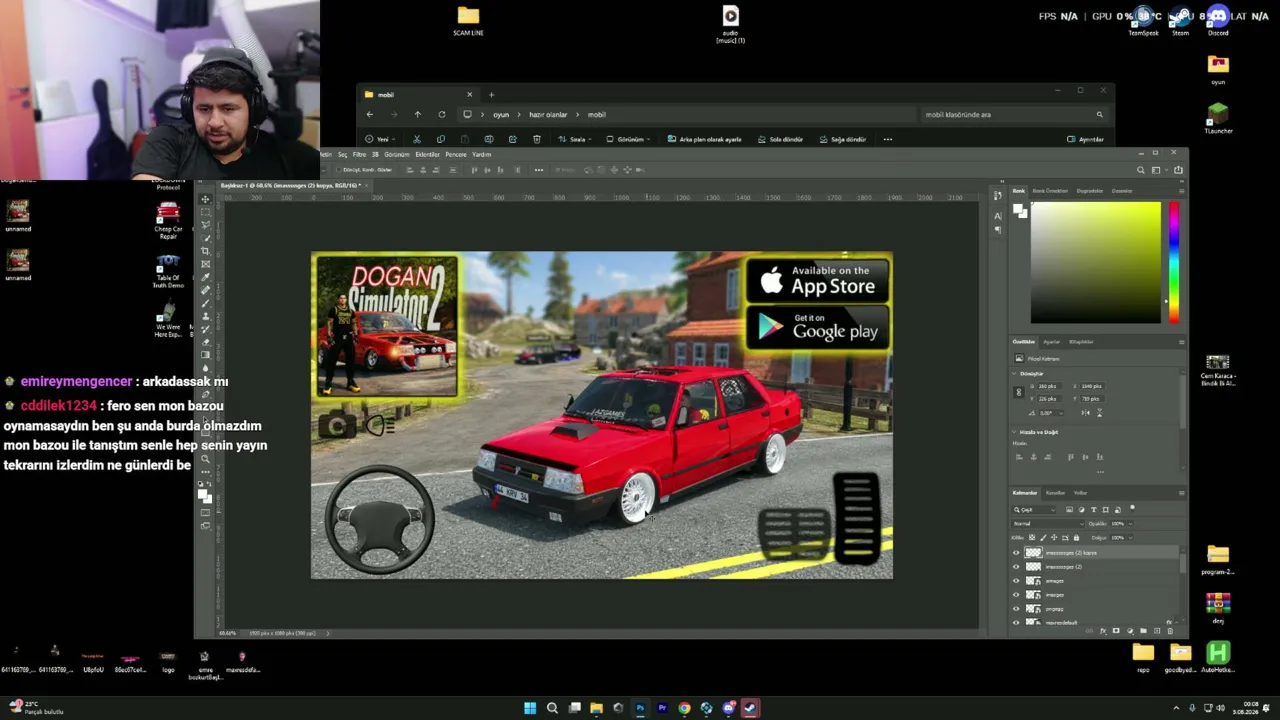This screenshot has width=1280, height=720.
Task: Toggle lock all for the layer
Action: [x=1076, y=537]
